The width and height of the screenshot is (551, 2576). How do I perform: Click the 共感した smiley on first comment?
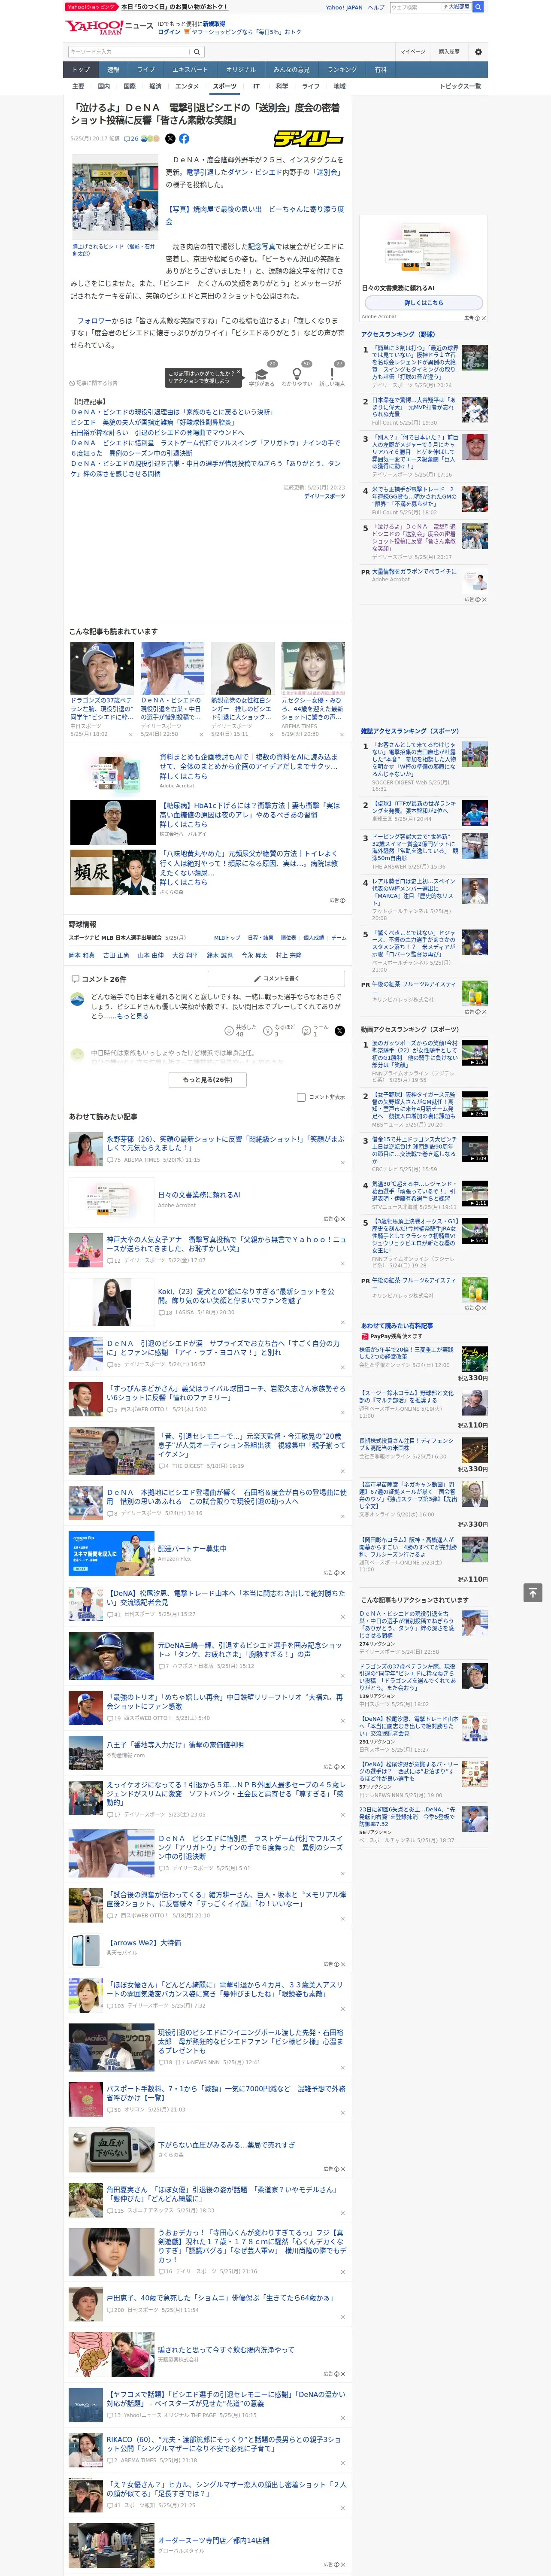coord(229,1030)
